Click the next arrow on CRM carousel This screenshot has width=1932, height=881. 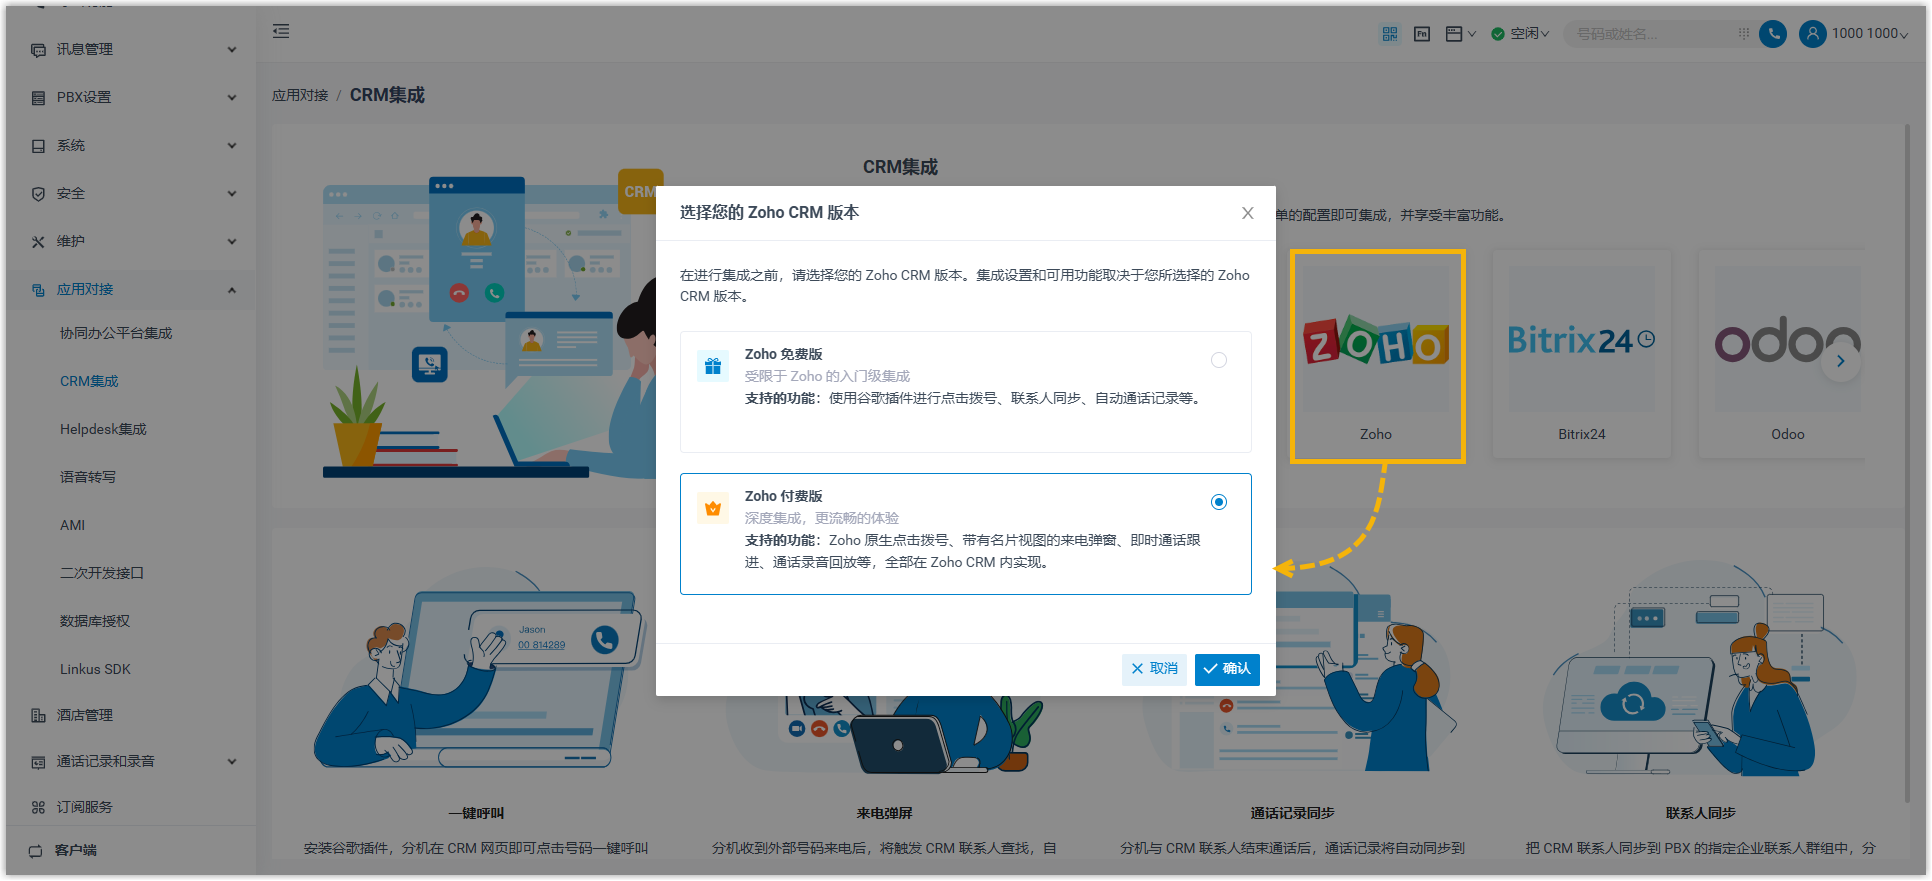point(1840,361)
